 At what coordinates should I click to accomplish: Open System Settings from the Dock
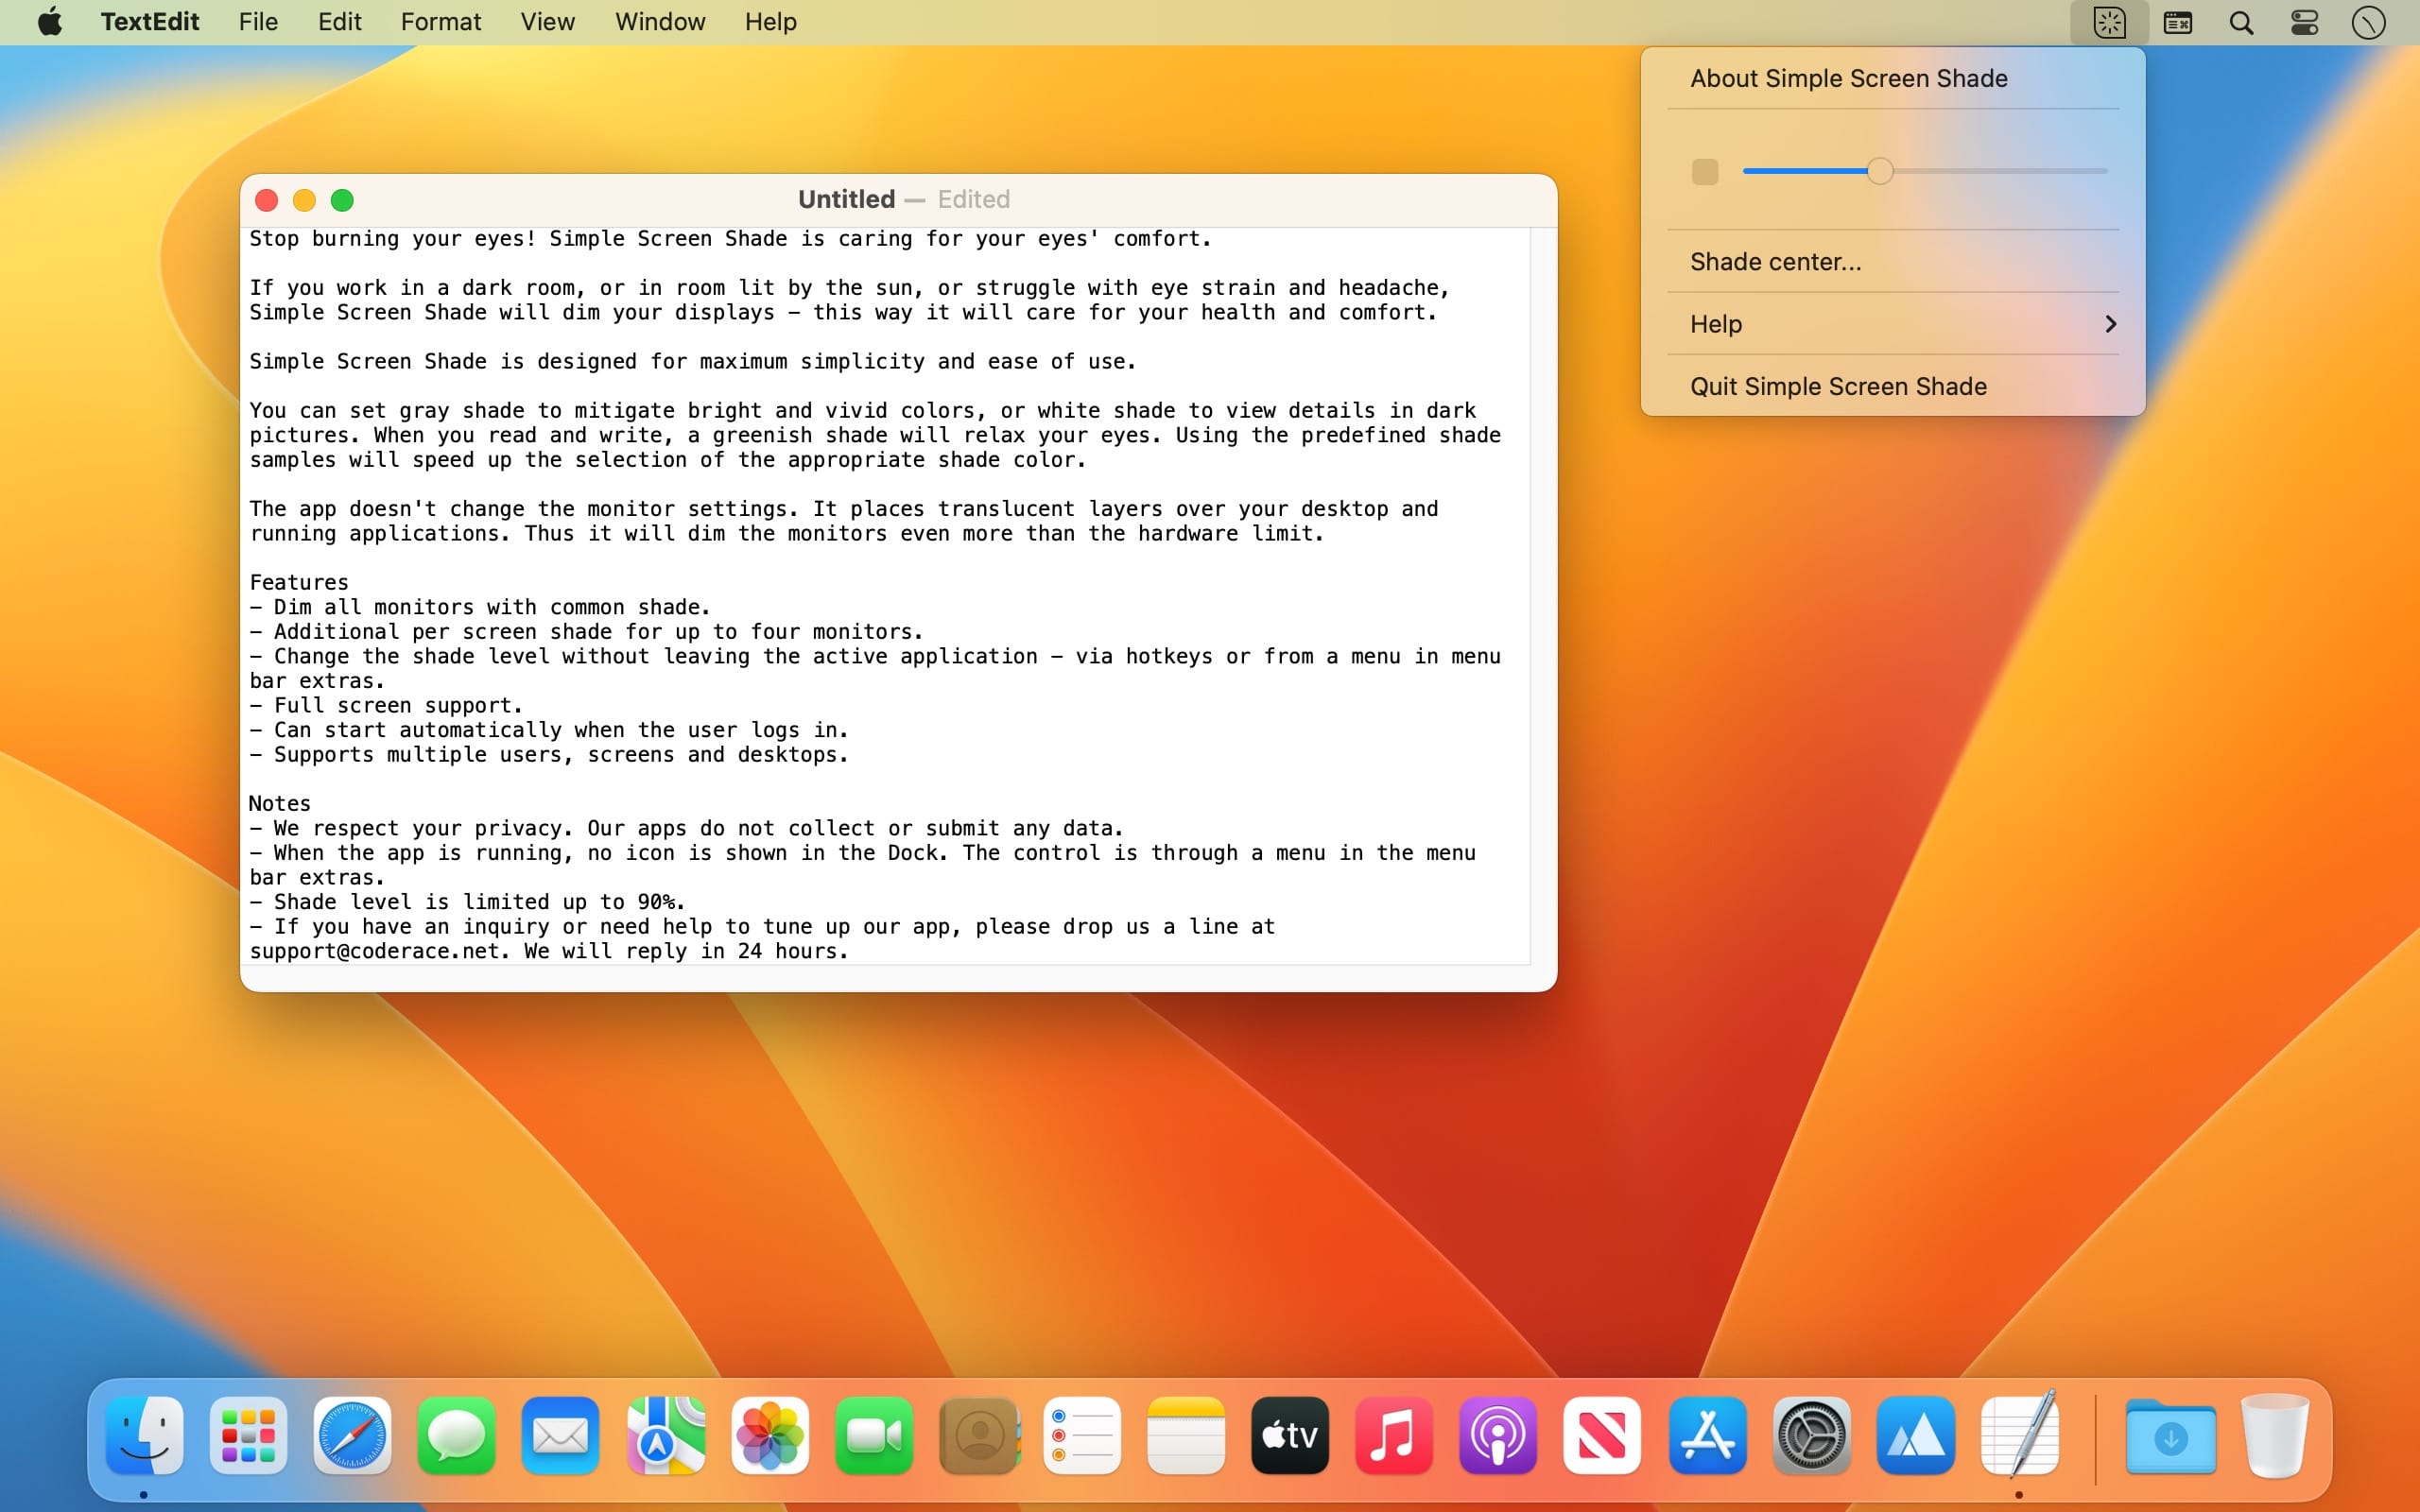tap(1811, 1435)
